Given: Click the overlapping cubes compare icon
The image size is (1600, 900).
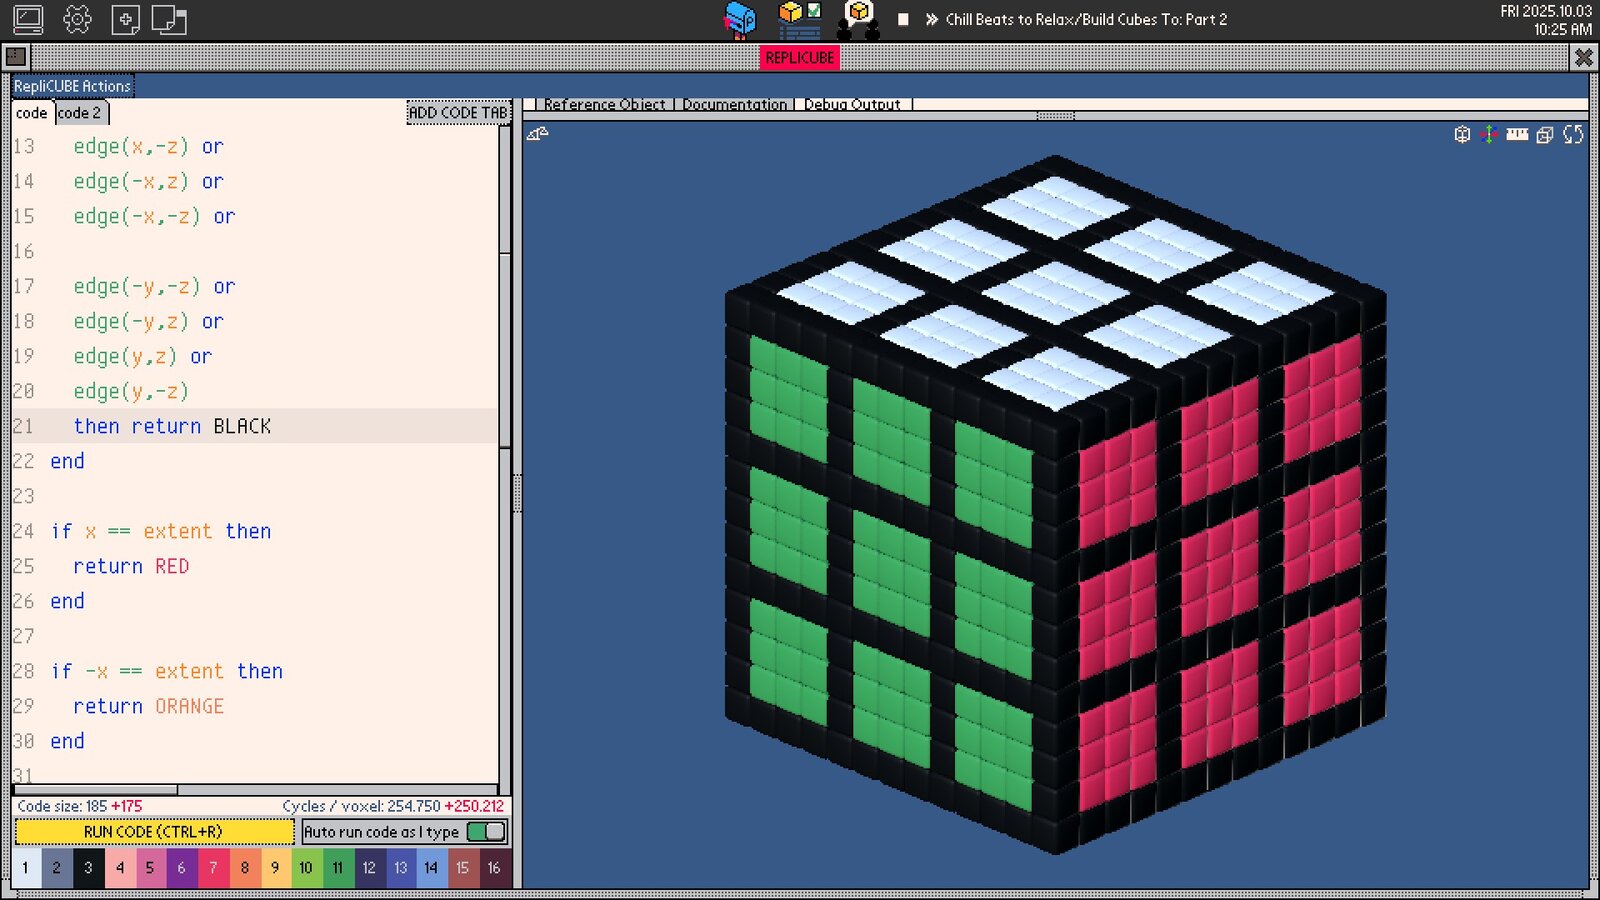Looking at the screenshot, I should click(x=1545, y=135).
